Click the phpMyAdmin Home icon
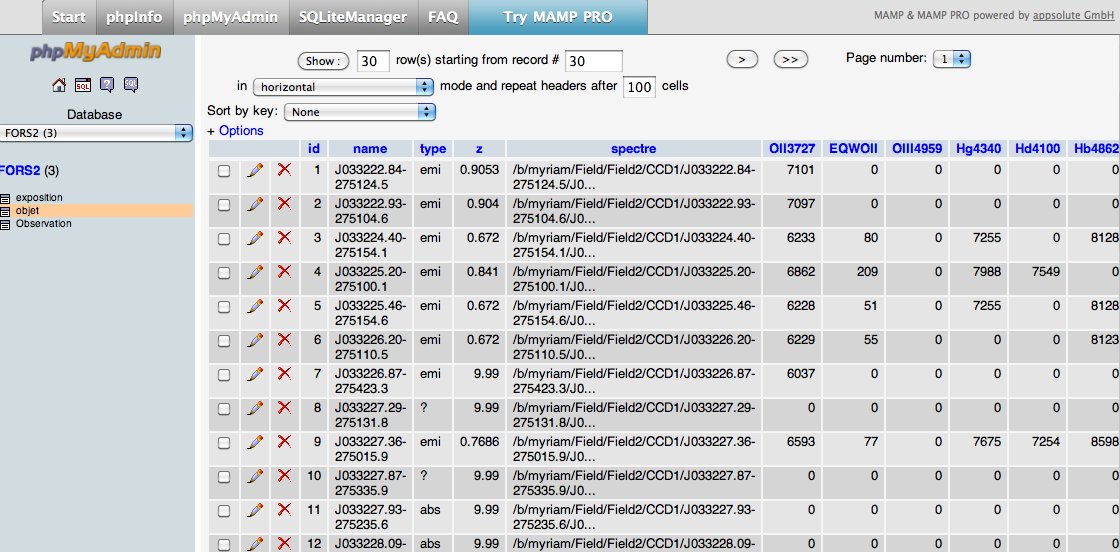The width and height of the screenshot is (1120, 552). [58, 85]
